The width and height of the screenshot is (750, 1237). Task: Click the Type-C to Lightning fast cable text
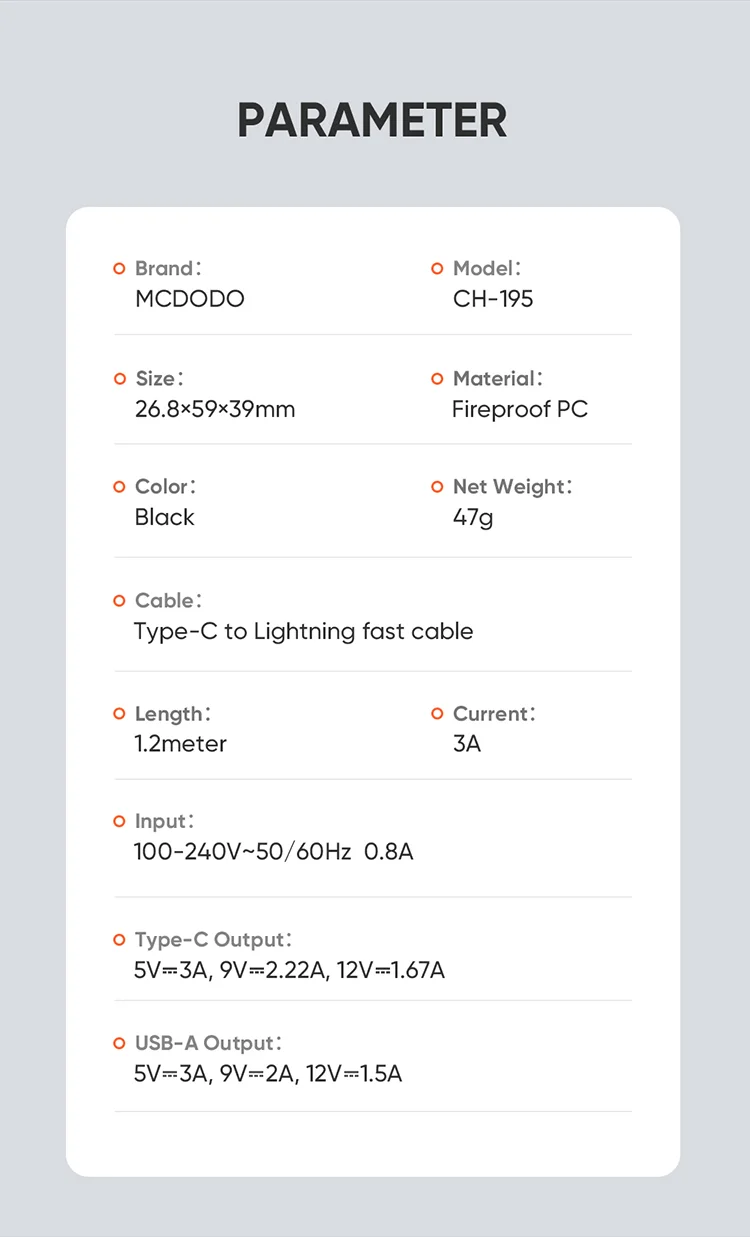click(304, 631)
